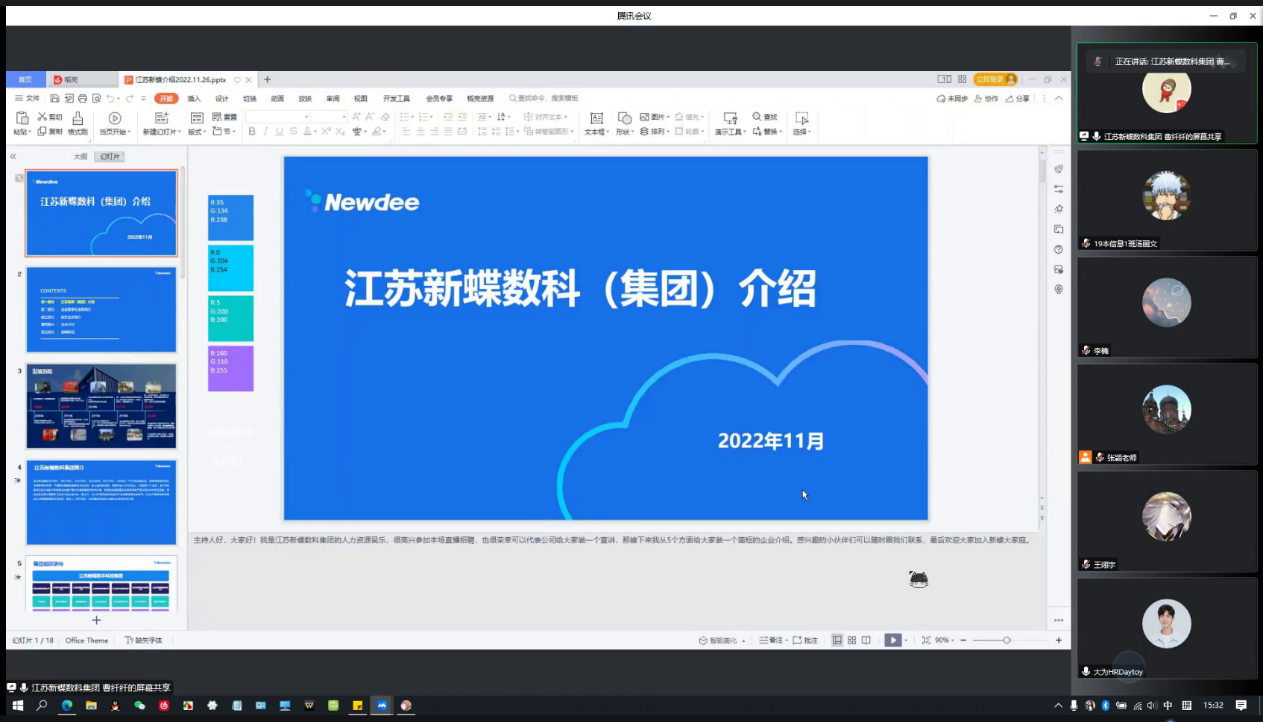The image size is (1263, 722).
Task: Click the print icon in quick access toolbar
Action: click(82, 99)
